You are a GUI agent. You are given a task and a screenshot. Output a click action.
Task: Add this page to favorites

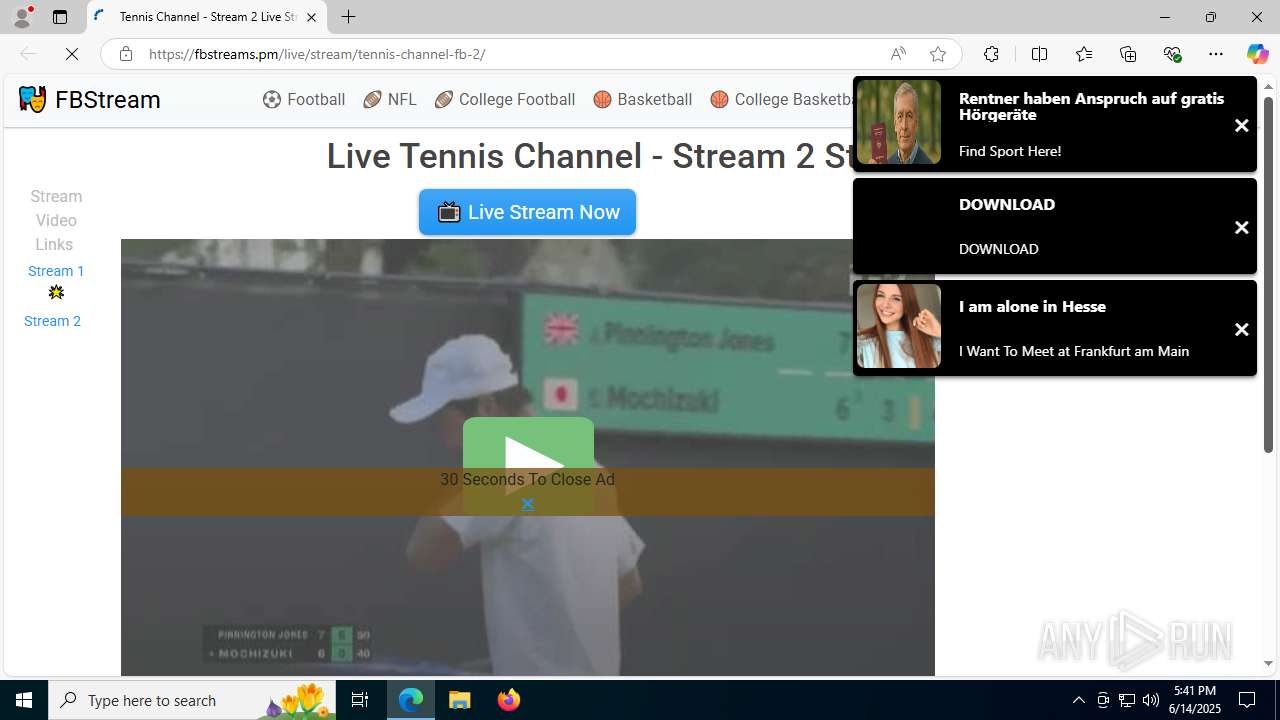[938, 54]
